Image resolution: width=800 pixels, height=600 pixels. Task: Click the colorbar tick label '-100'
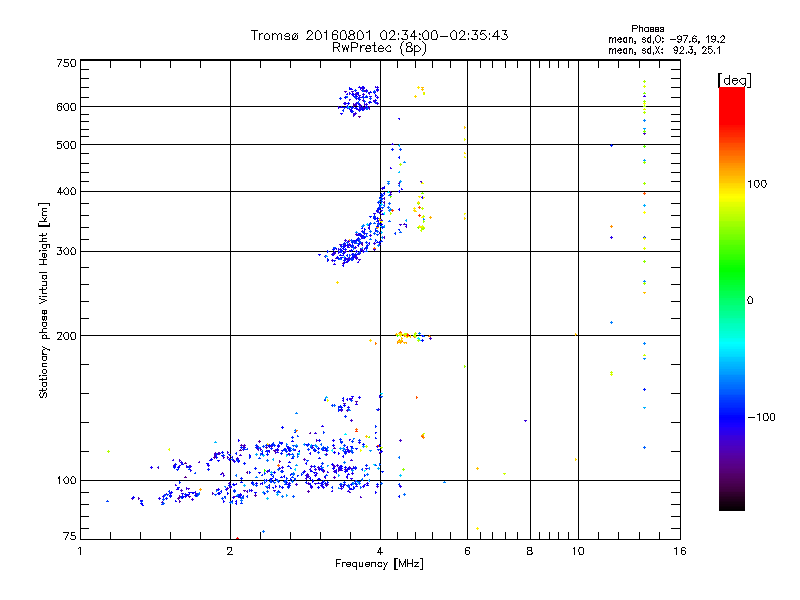pos(761,417)
